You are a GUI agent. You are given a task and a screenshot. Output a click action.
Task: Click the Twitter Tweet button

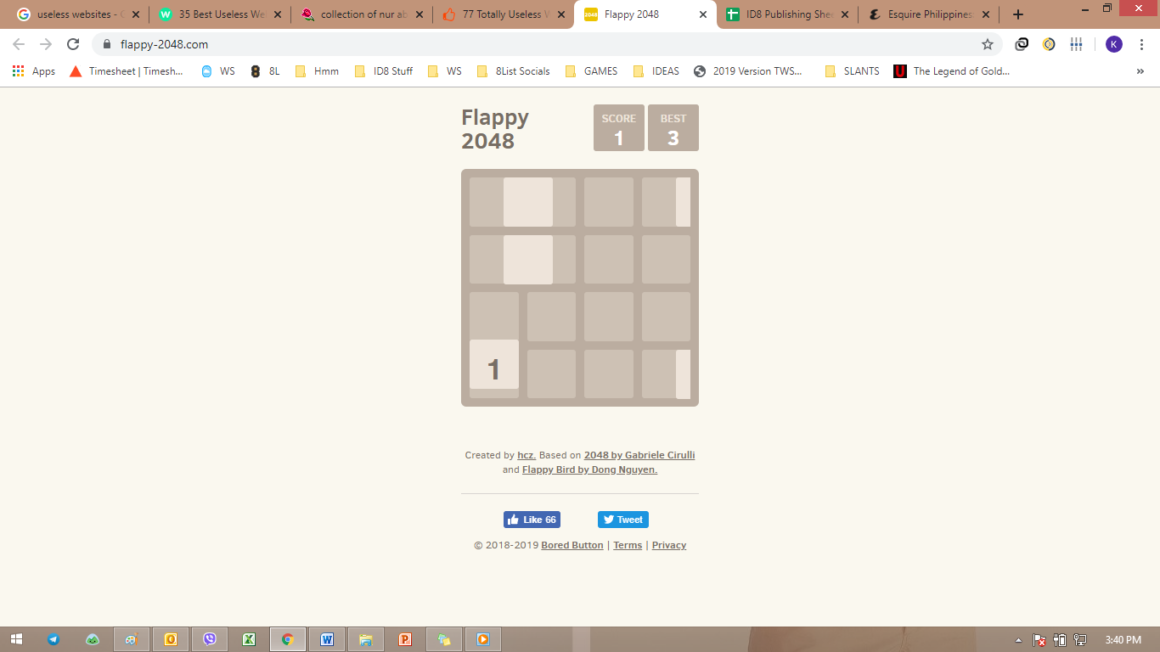click(x=623, y=520)
